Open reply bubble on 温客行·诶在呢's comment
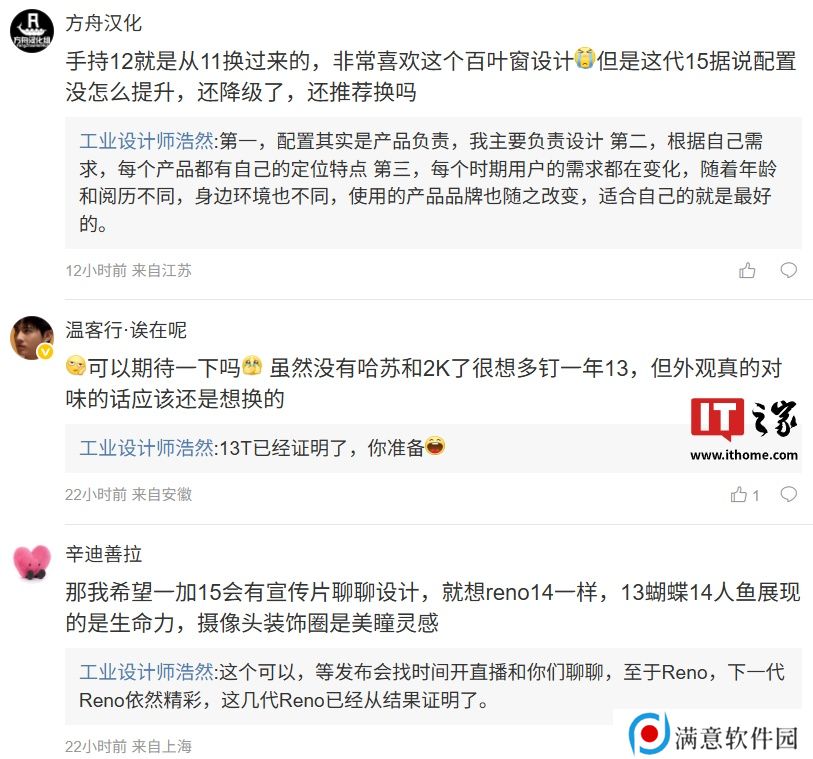Screen dimensions: 813x759 pyautogui.click(x=789, y=494)
